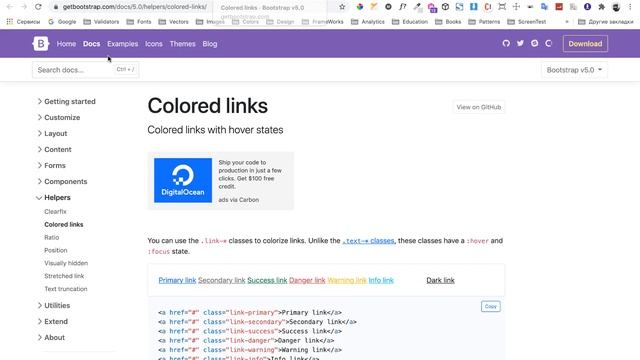Click the Bootstrap logo in the navbar
The image size is (640, 360).
40,43
